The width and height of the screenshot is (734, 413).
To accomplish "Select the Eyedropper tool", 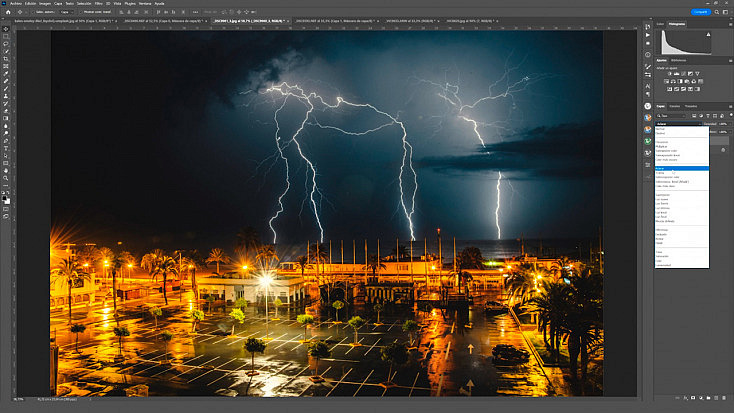I will click(x=6, y=74).
